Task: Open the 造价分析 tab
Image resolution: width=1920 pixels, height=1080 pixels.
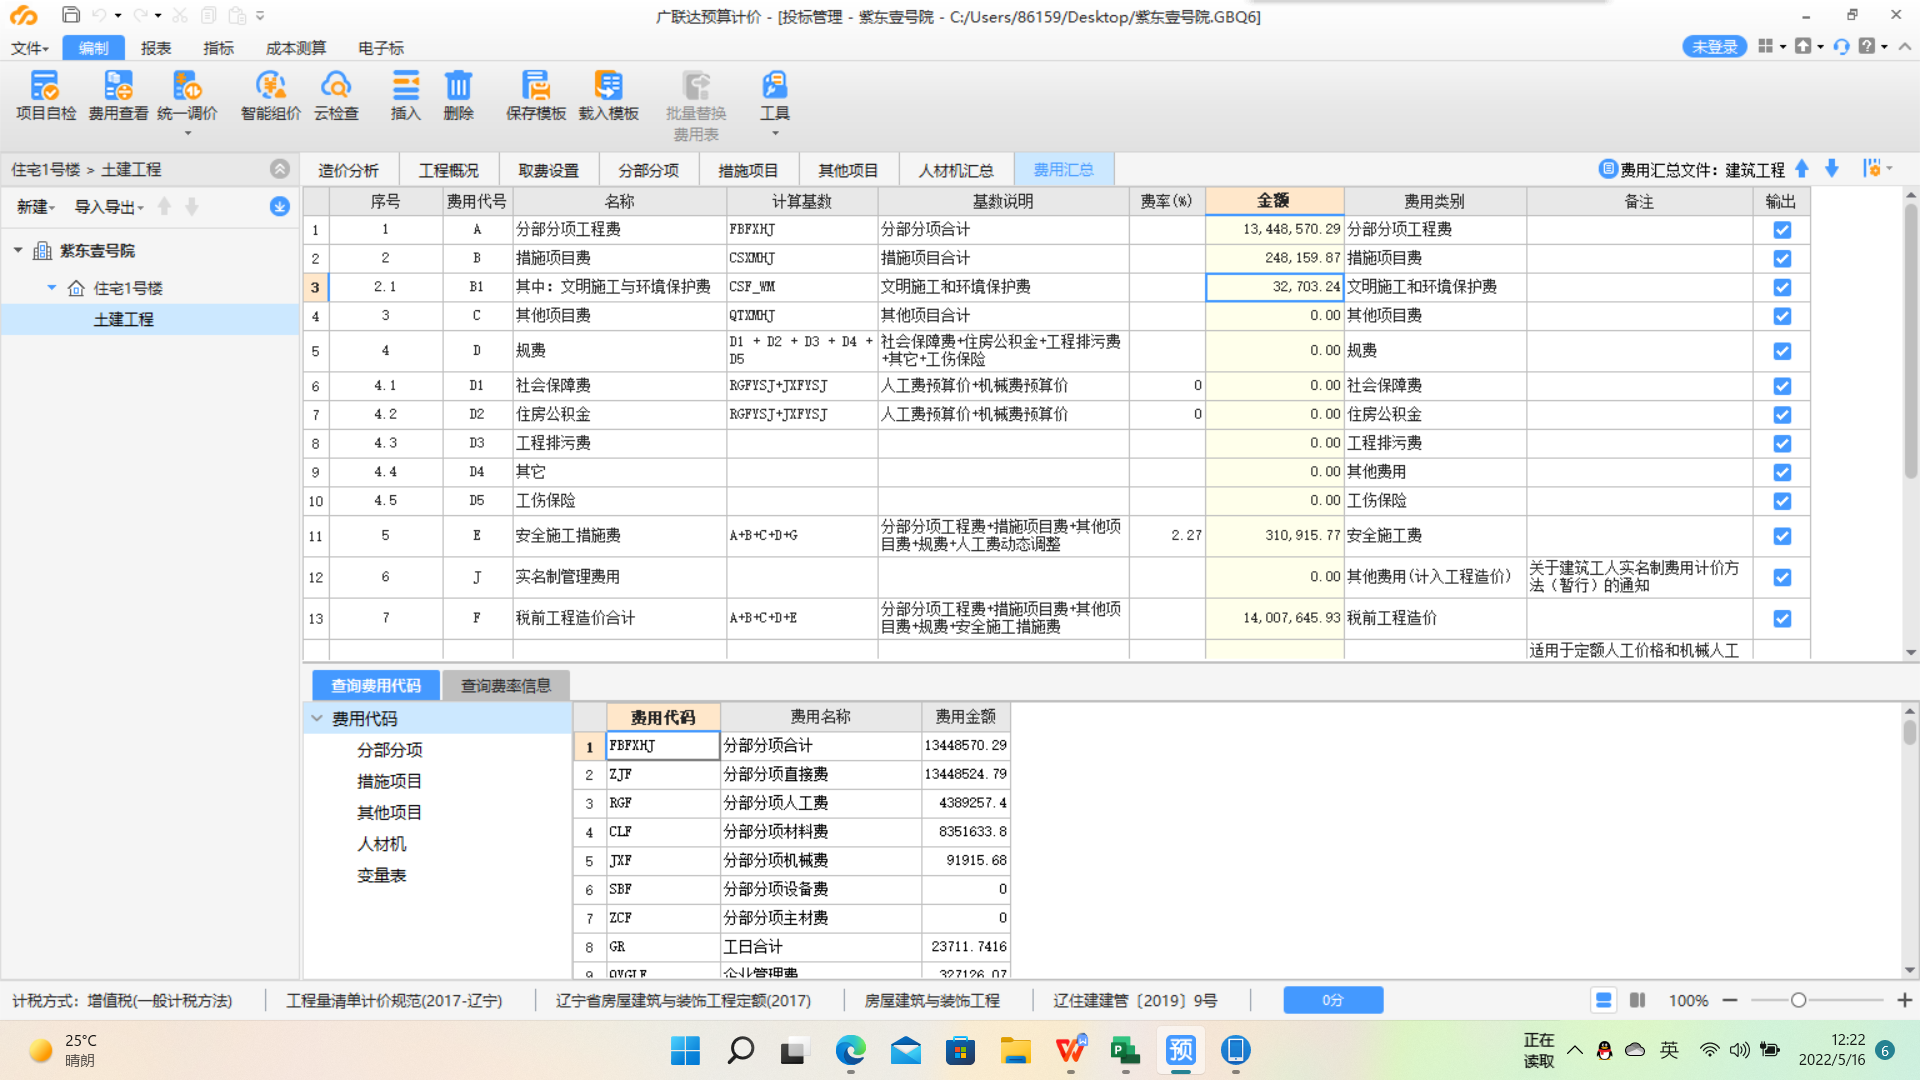Action: pos(348,170)
